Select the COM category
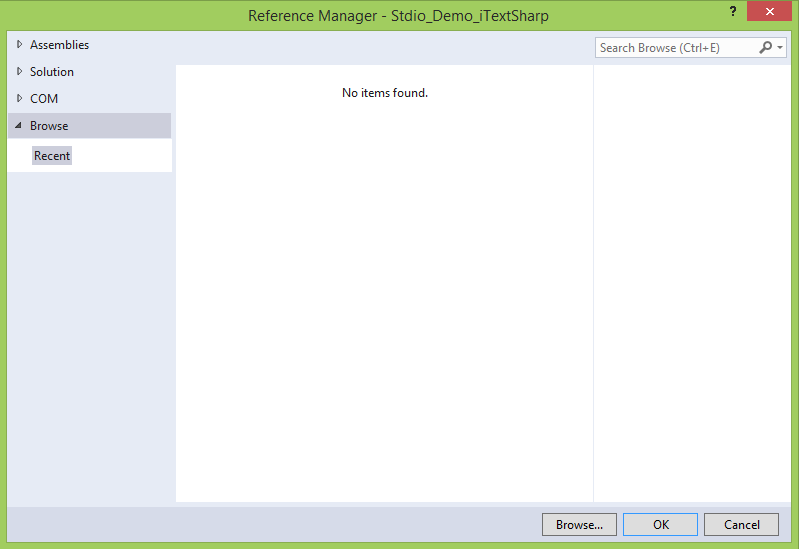 (x=44, y=99)
